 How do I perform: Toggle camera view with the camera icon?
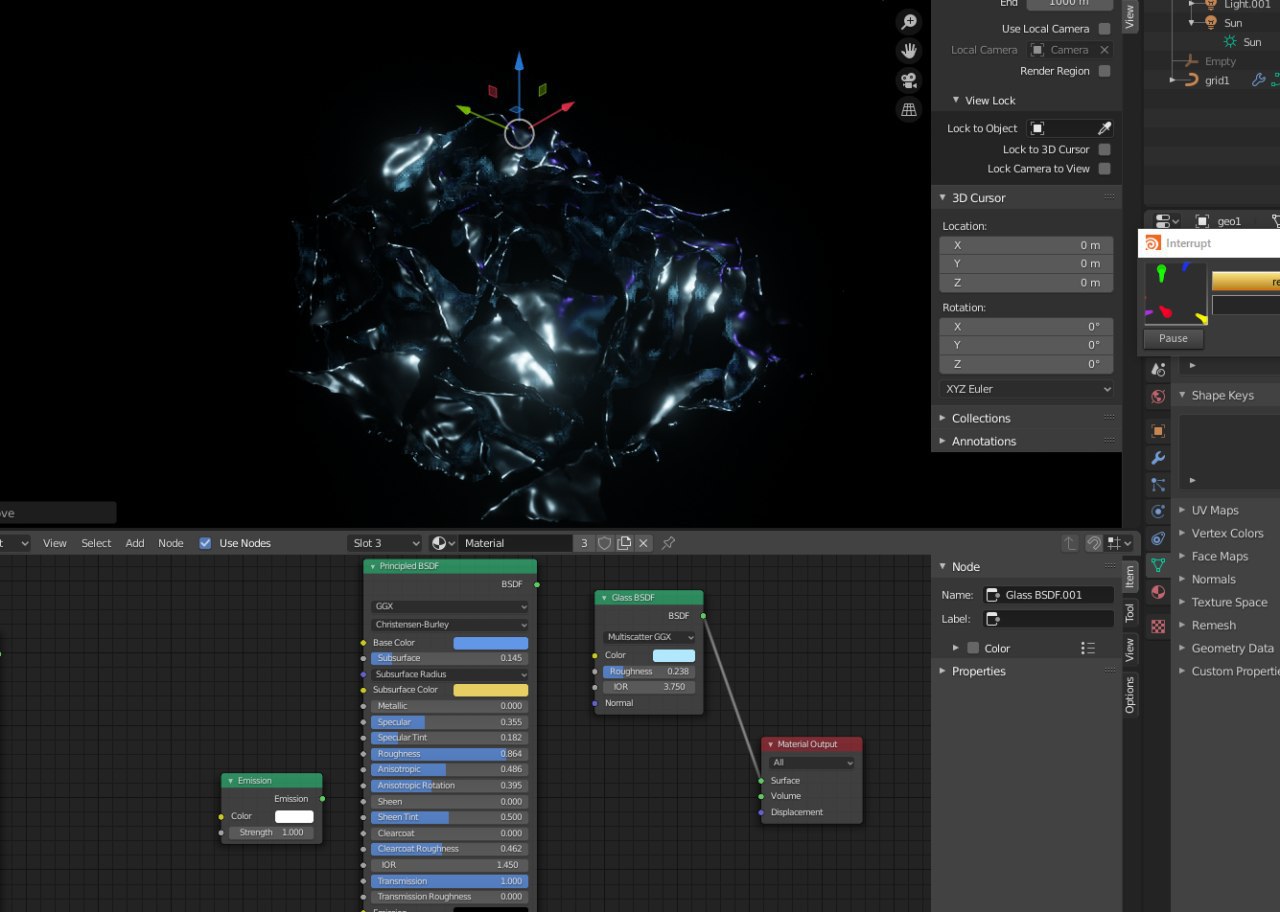909,80
